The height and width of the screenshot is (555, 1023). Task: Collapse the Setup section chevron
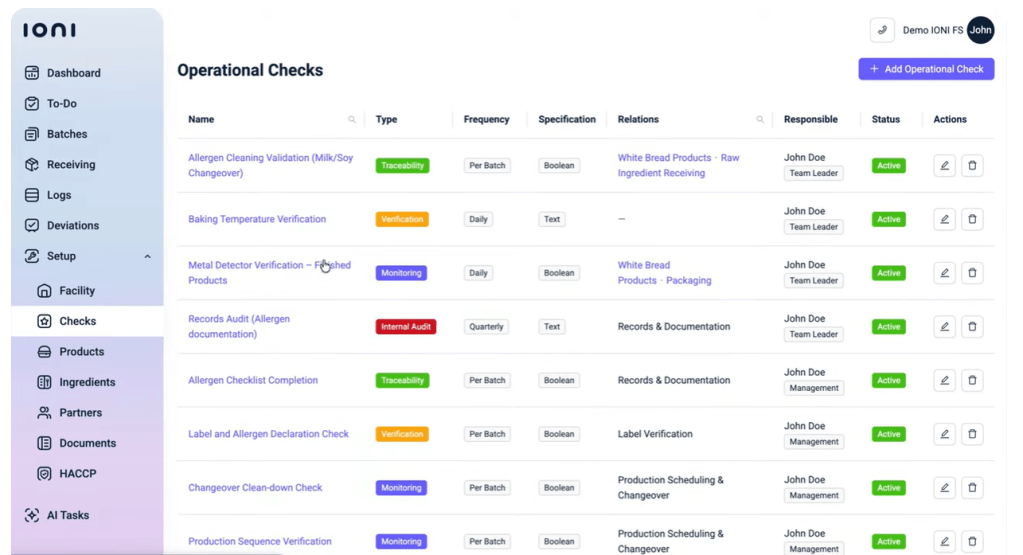point(147,256)
